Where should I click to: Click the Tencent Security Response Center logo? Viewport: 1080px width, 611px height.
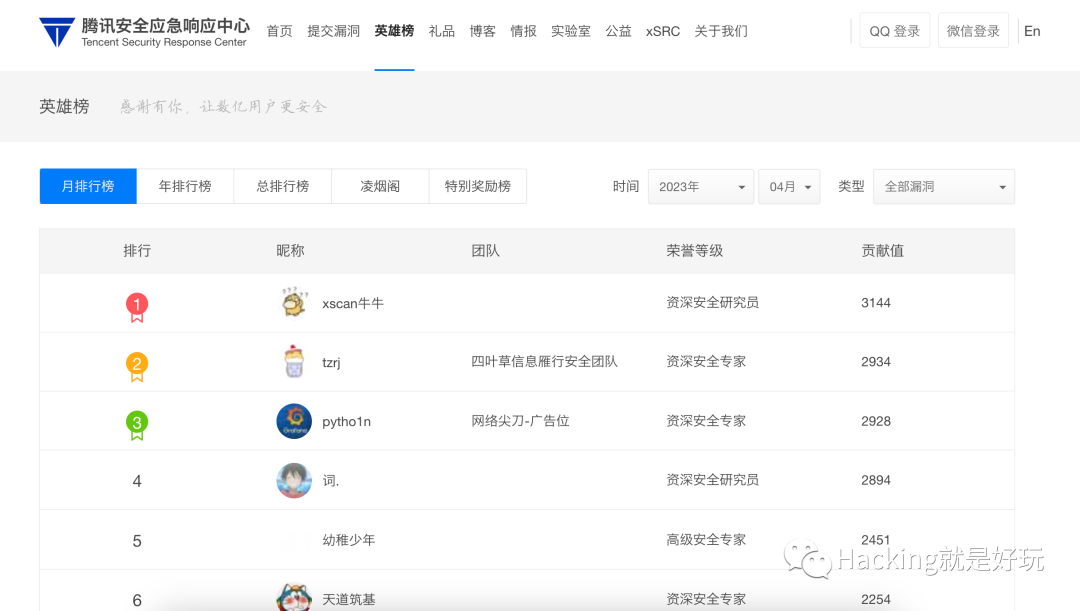[x=144, y=32]
